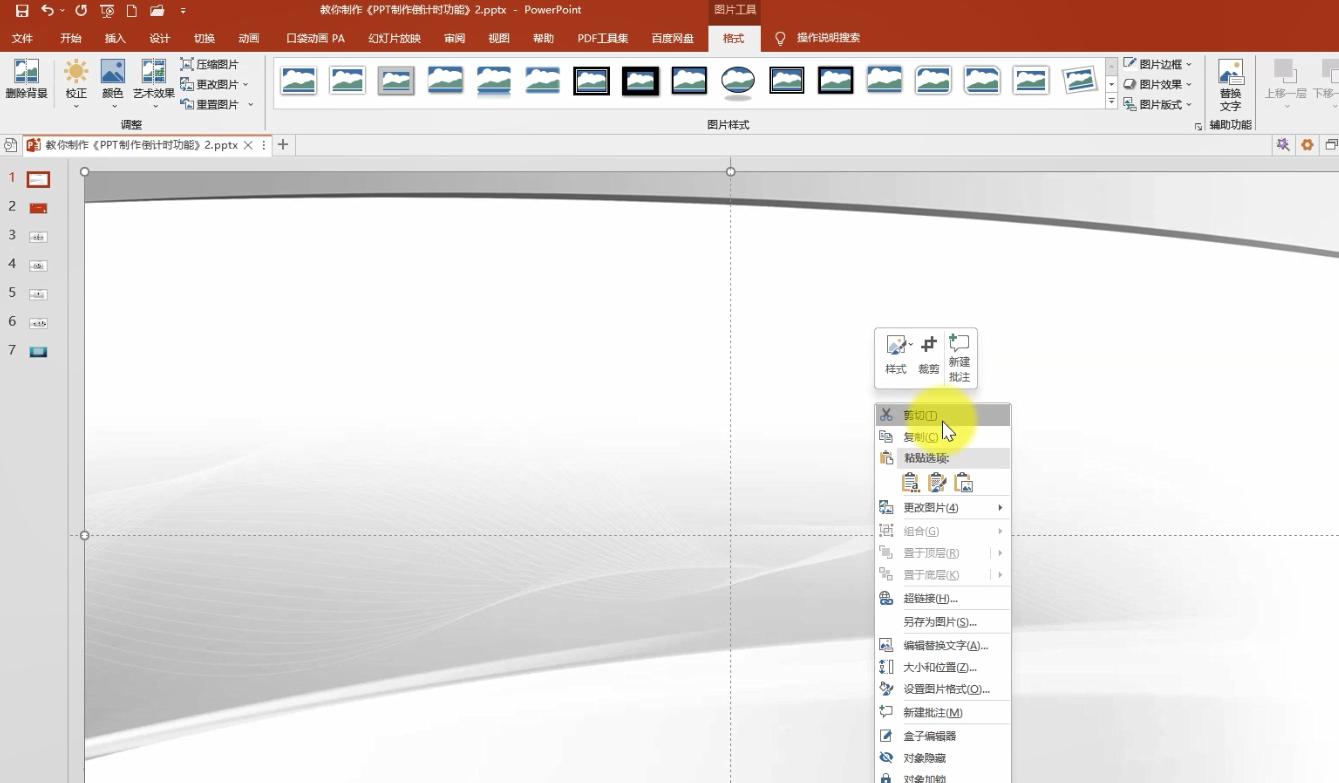Click the Undo arrow icon

click(x=47, y=11)
